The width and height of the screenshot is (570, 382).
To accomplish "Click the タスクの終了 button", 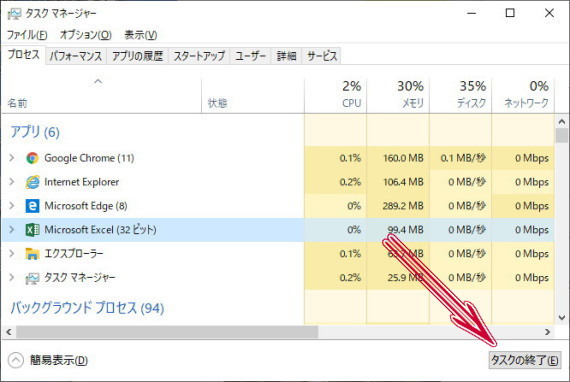I will point(525,360).
